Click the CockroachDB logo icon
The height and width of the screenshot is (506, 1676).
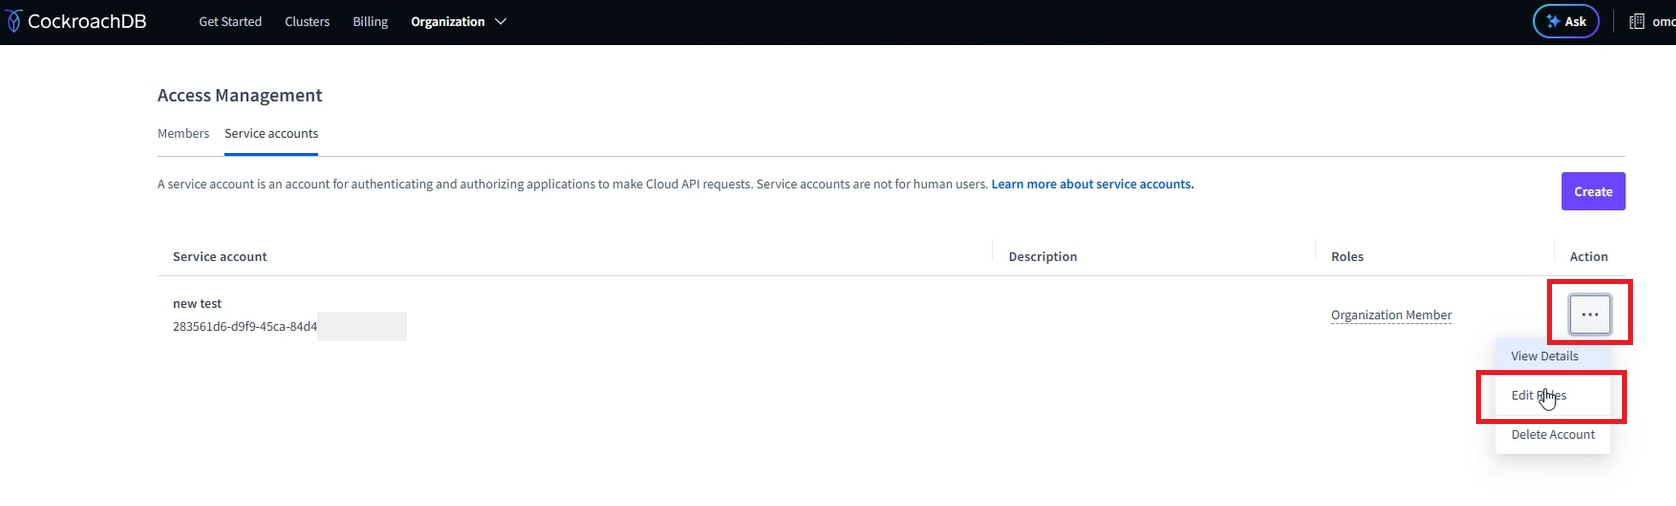14,21
